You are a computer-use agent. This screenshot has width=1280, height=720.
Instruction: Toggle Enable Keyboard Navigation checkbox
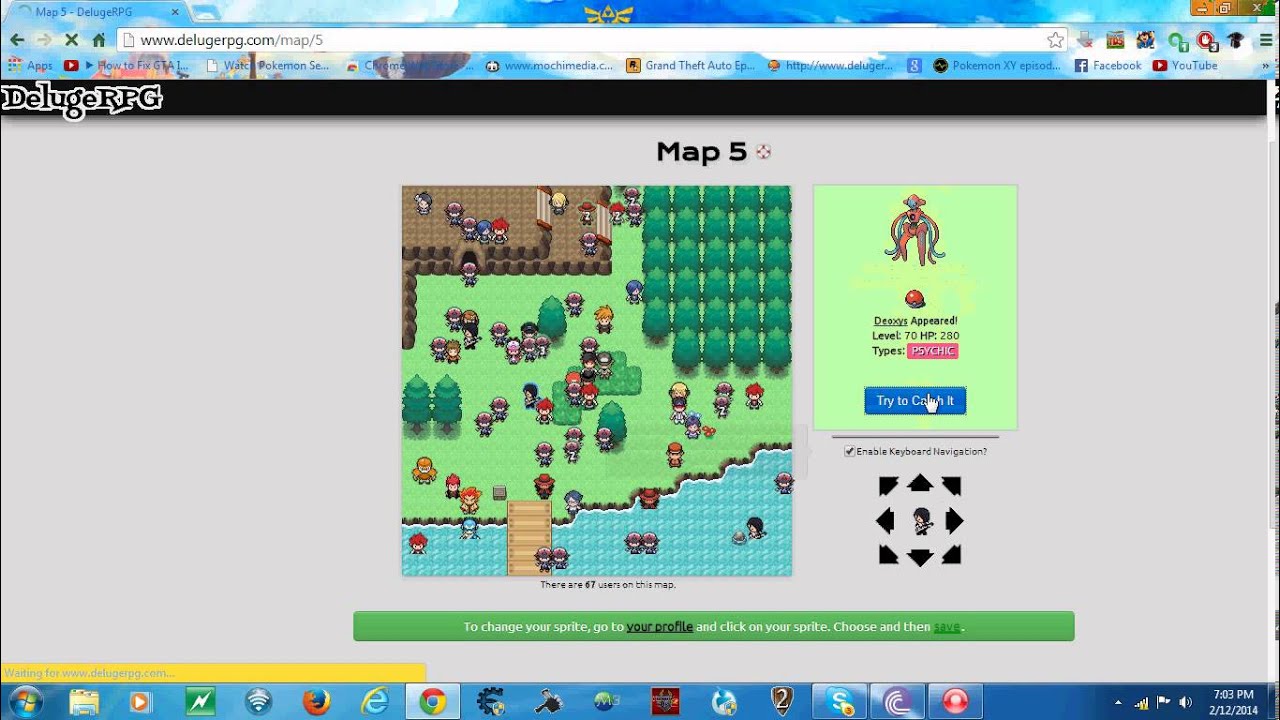849,452
